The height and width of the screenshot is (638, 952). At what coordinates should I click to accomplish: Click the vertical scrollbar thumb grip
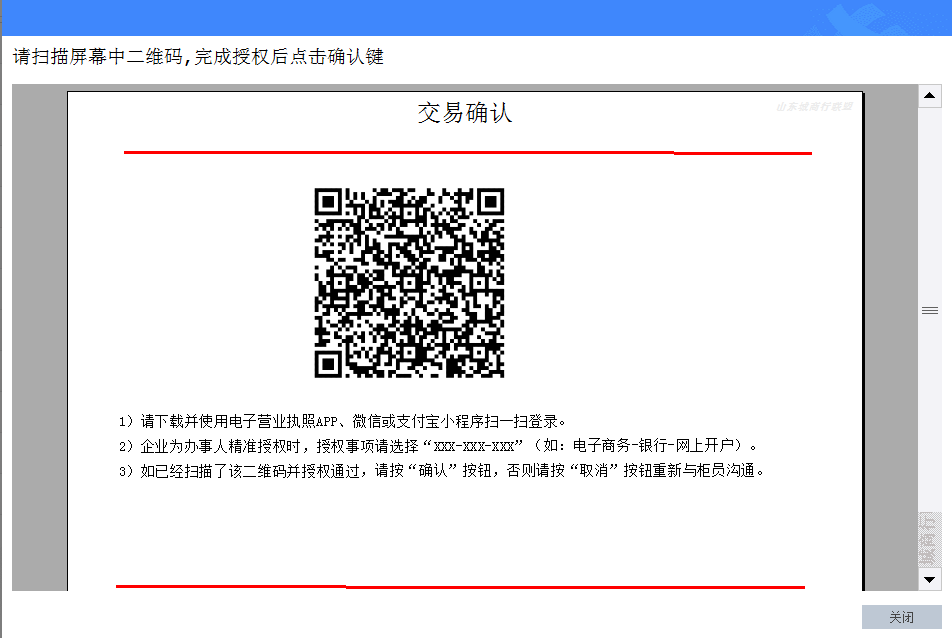click(x=930, y=311)
